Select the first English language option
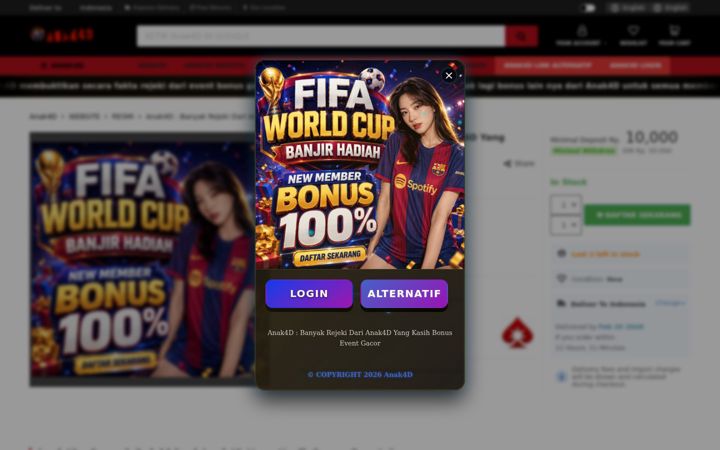The width and height of the screenshot is (720, 450). [627, 8]
